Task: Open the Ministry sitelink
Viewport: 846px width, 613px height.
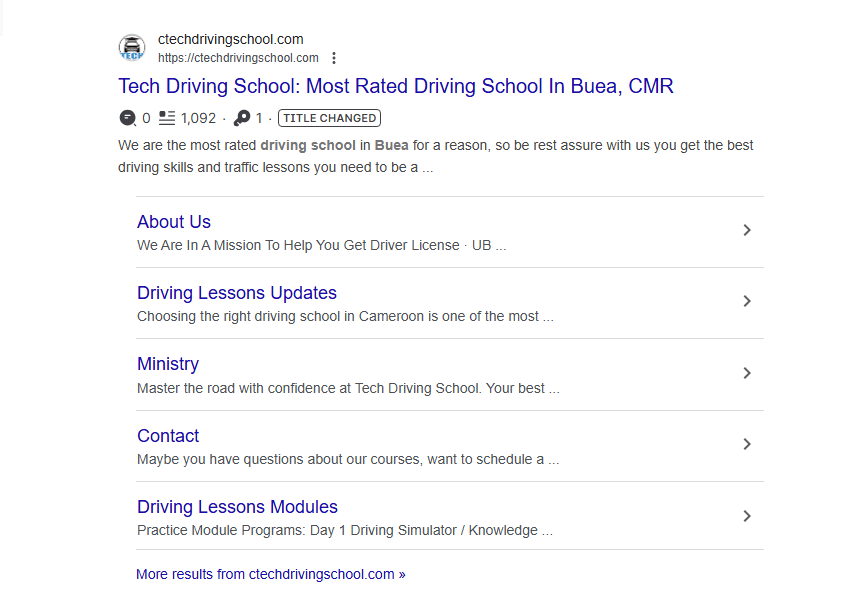Action: click(168, 364)
